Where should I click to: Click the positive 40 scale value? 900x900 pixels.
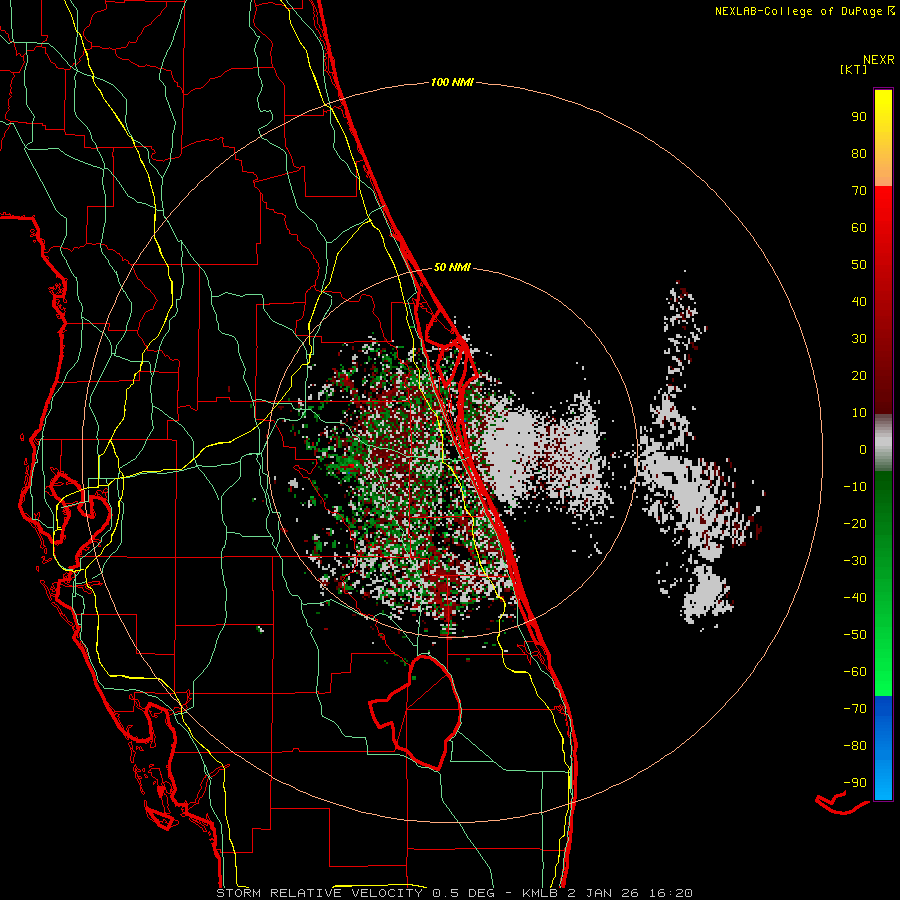[x=859, y=302]
